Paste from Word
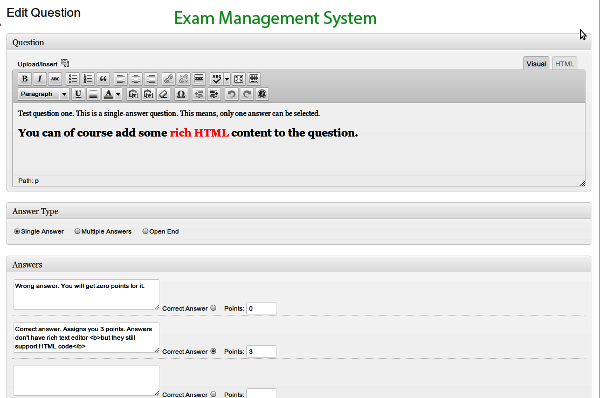This screenshot has width=600, height=398. (x=148, y=94)
